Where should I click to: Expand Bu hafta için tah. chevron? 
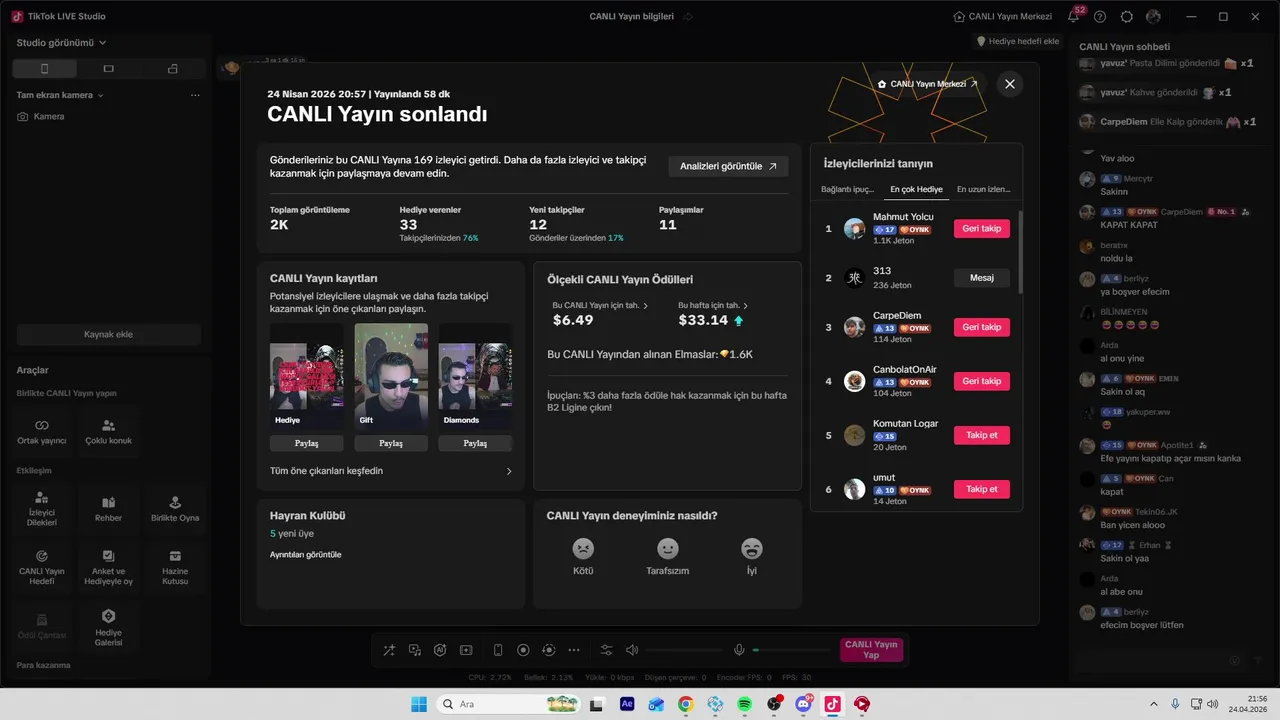746,306
